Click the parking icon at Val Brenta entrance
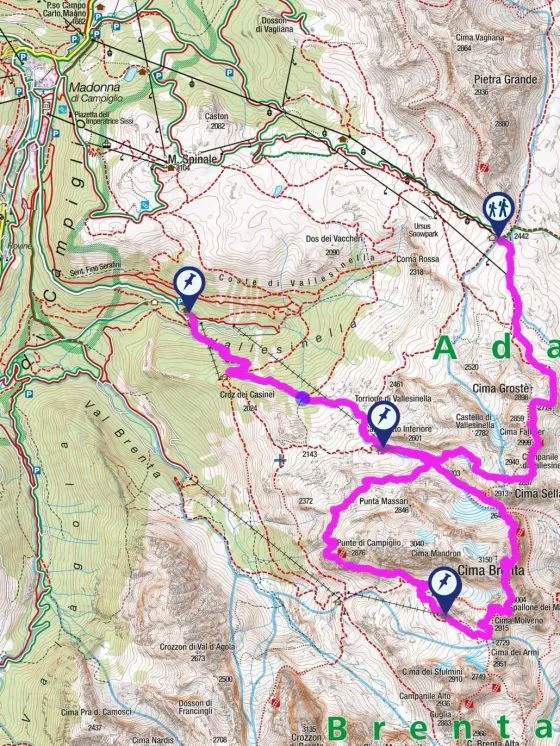 point(29,393)
